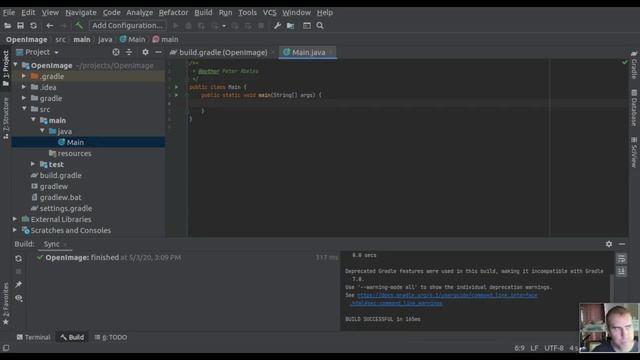Click the Save All disk icon
640x360 pixels.
pos(20,26)
